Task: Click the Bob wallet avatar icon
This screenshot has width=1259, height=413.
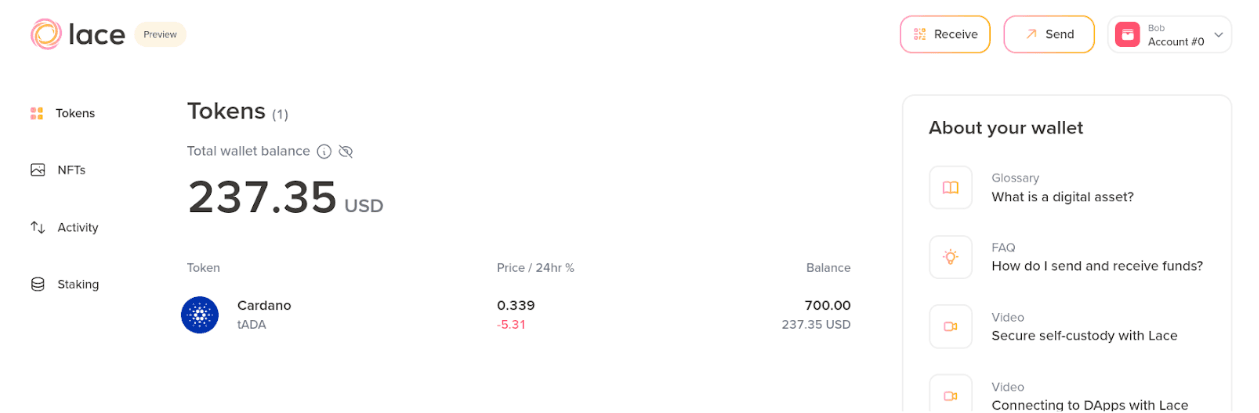Action: point(1127,35)
